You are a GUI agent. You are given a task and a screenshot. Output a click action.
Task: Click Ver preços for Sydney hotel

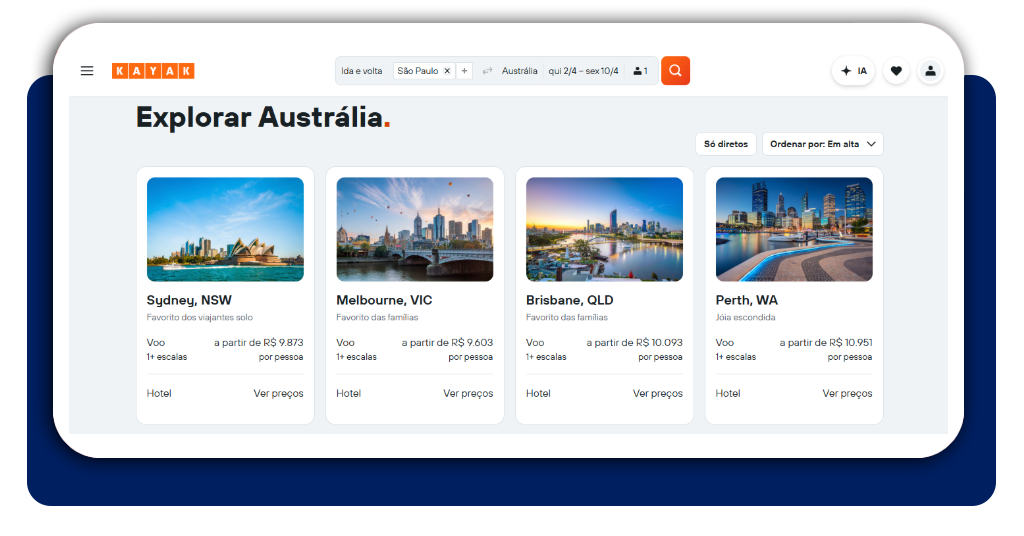point(278,394)
